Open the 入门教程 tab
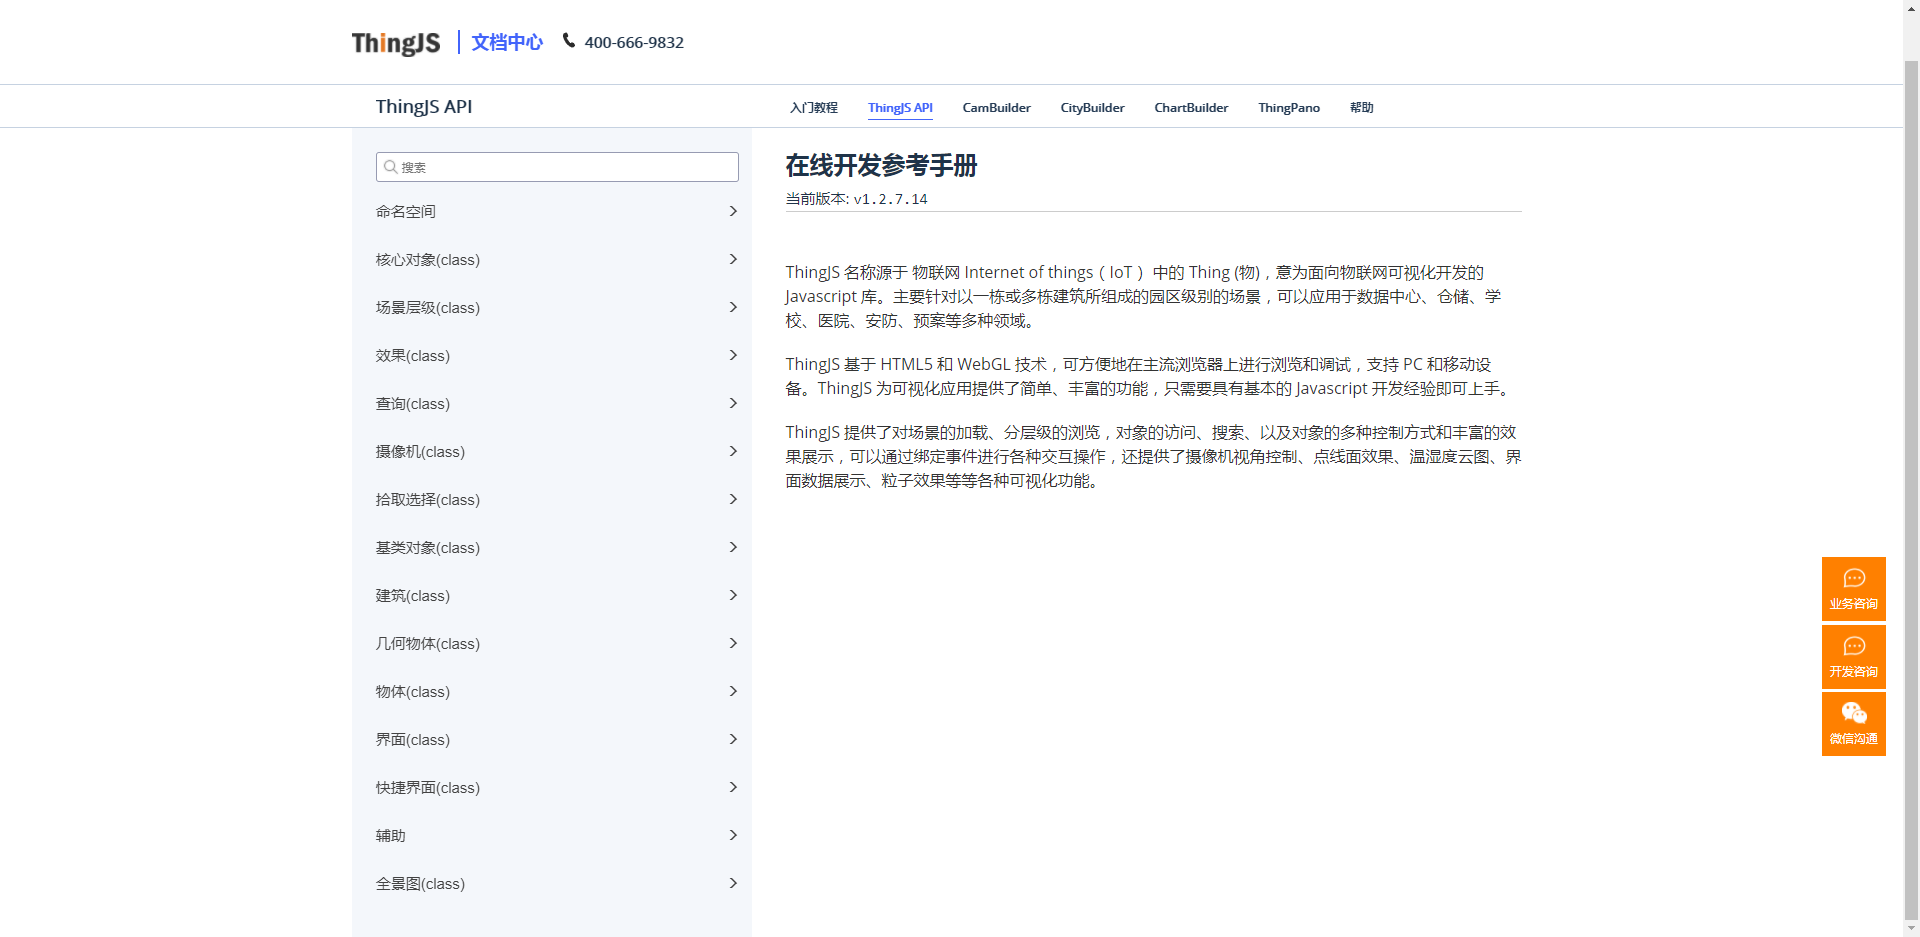 coord(814,108)
